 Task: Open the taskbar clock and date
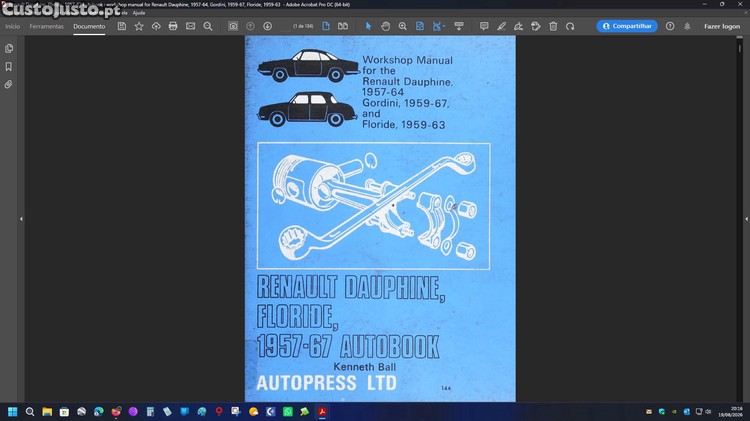(730, 411)
